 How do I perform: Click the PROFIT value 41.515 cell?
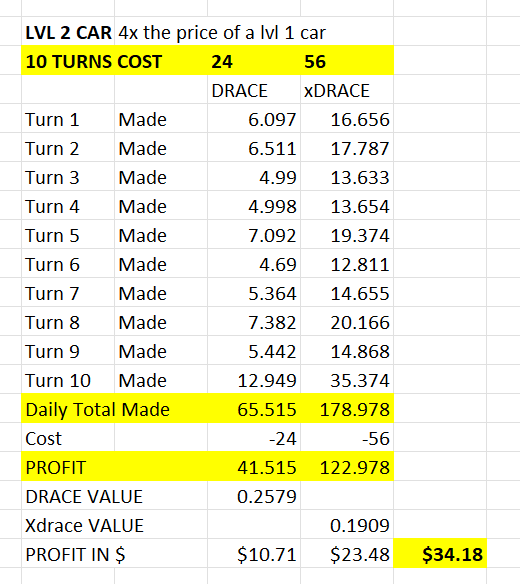pyautogui.click(x=254, y=468)
